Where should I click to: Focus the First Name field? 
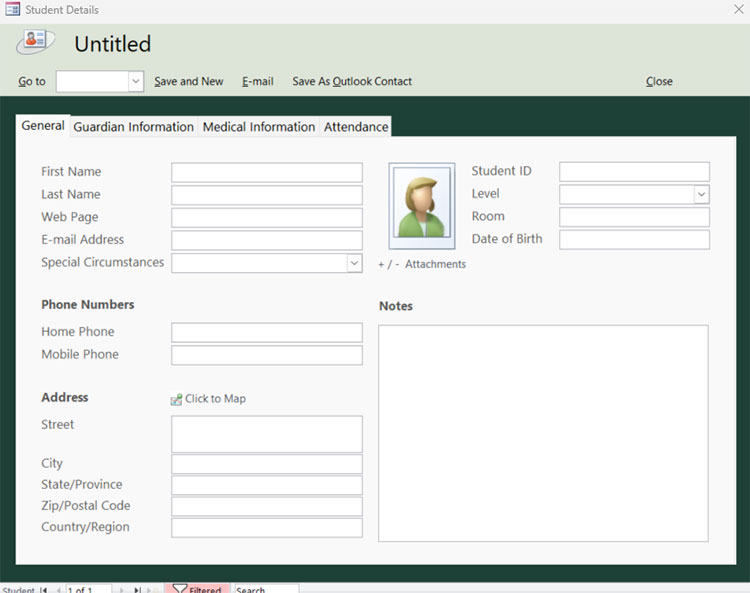[x=267, y=172]
